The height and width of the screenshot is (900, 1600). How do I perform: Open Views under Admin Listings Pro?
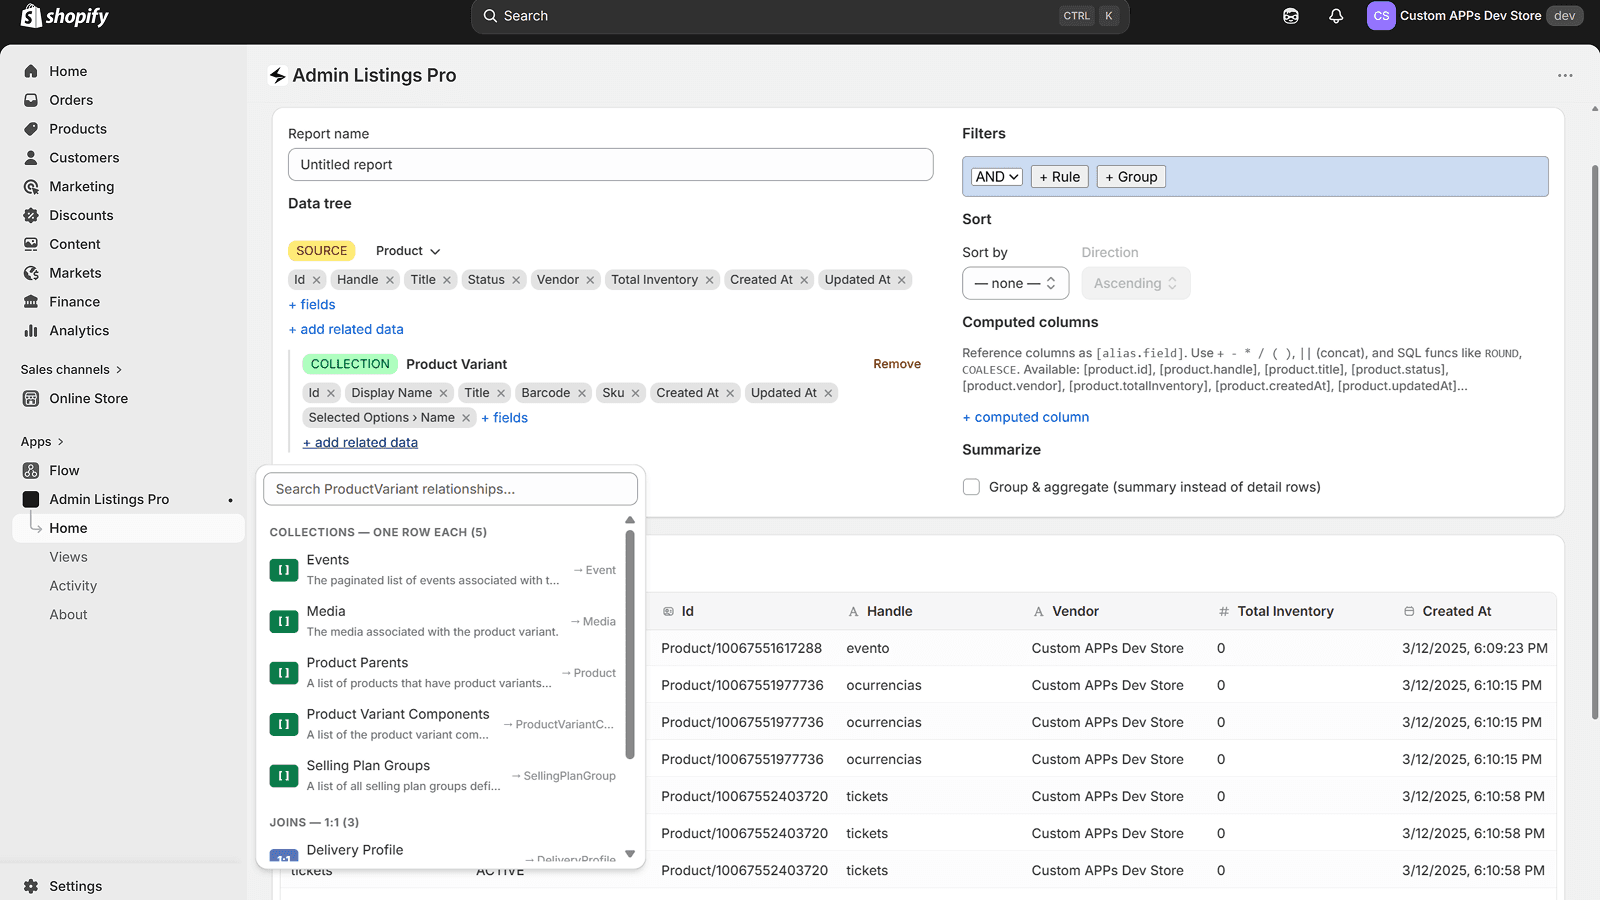[x=68, y=557]
